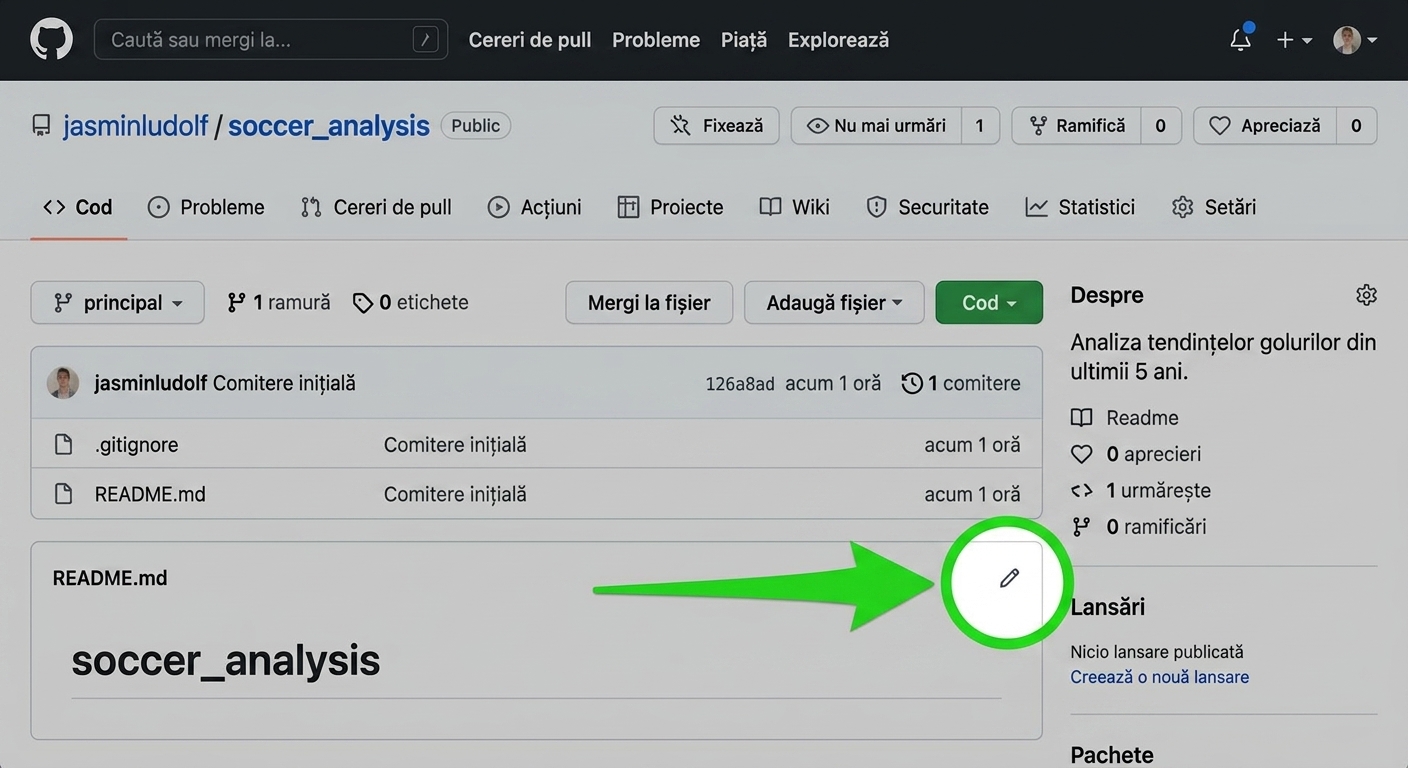Switch to the Probleme repository tab
The height and width of the screenshot is (768, 1408).
click(206, 207)
